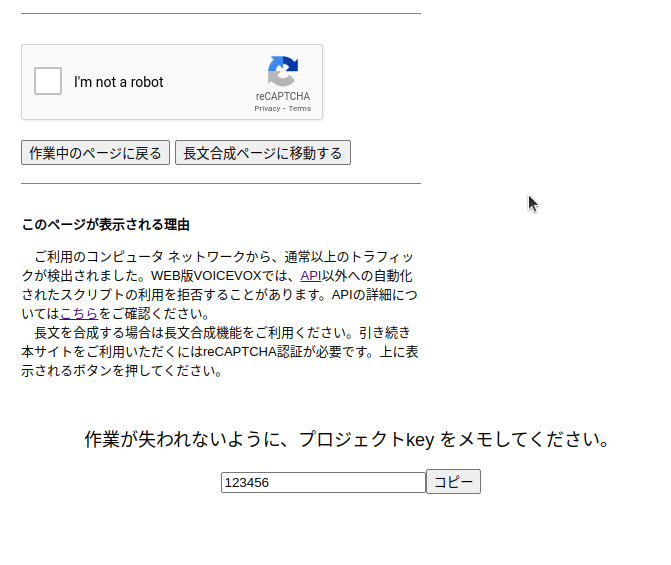The height and width of the screenshot is (565, 671).
Task: Select the このページが表示される理由 heading
Action: pyautogui.click(x=106, y=225)
